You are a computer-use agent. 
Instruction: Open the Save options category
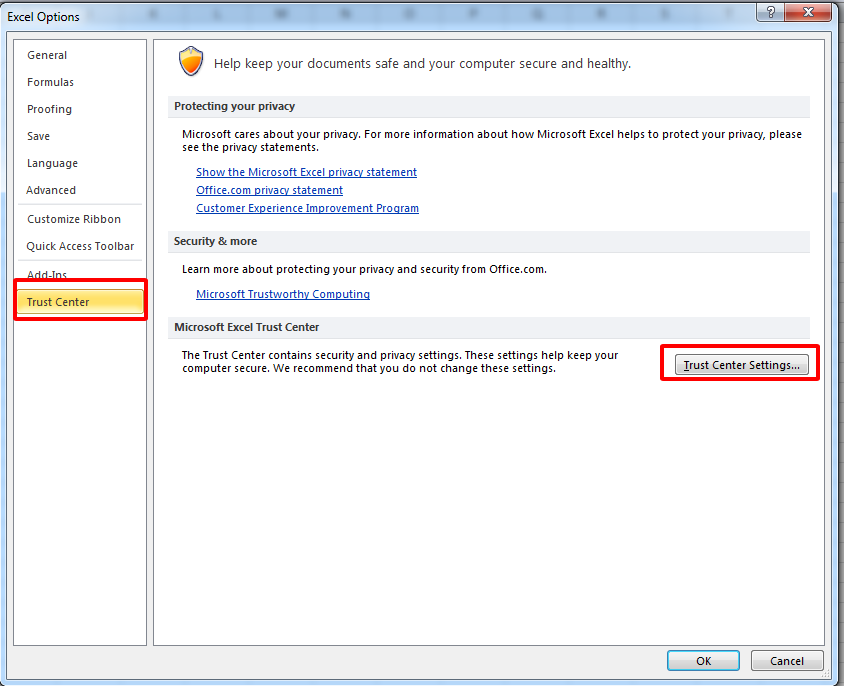(x=38, y=136)
